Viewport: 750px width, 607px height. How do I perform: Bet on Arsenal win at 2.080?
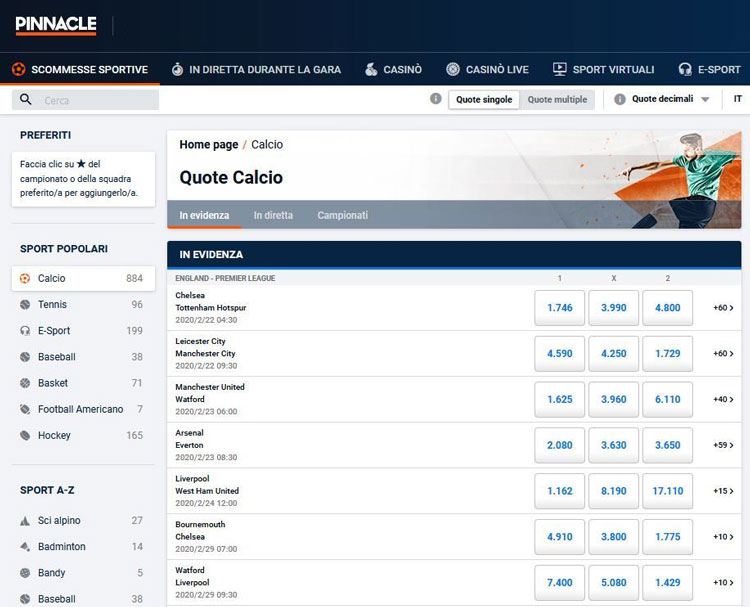point(560,445)
